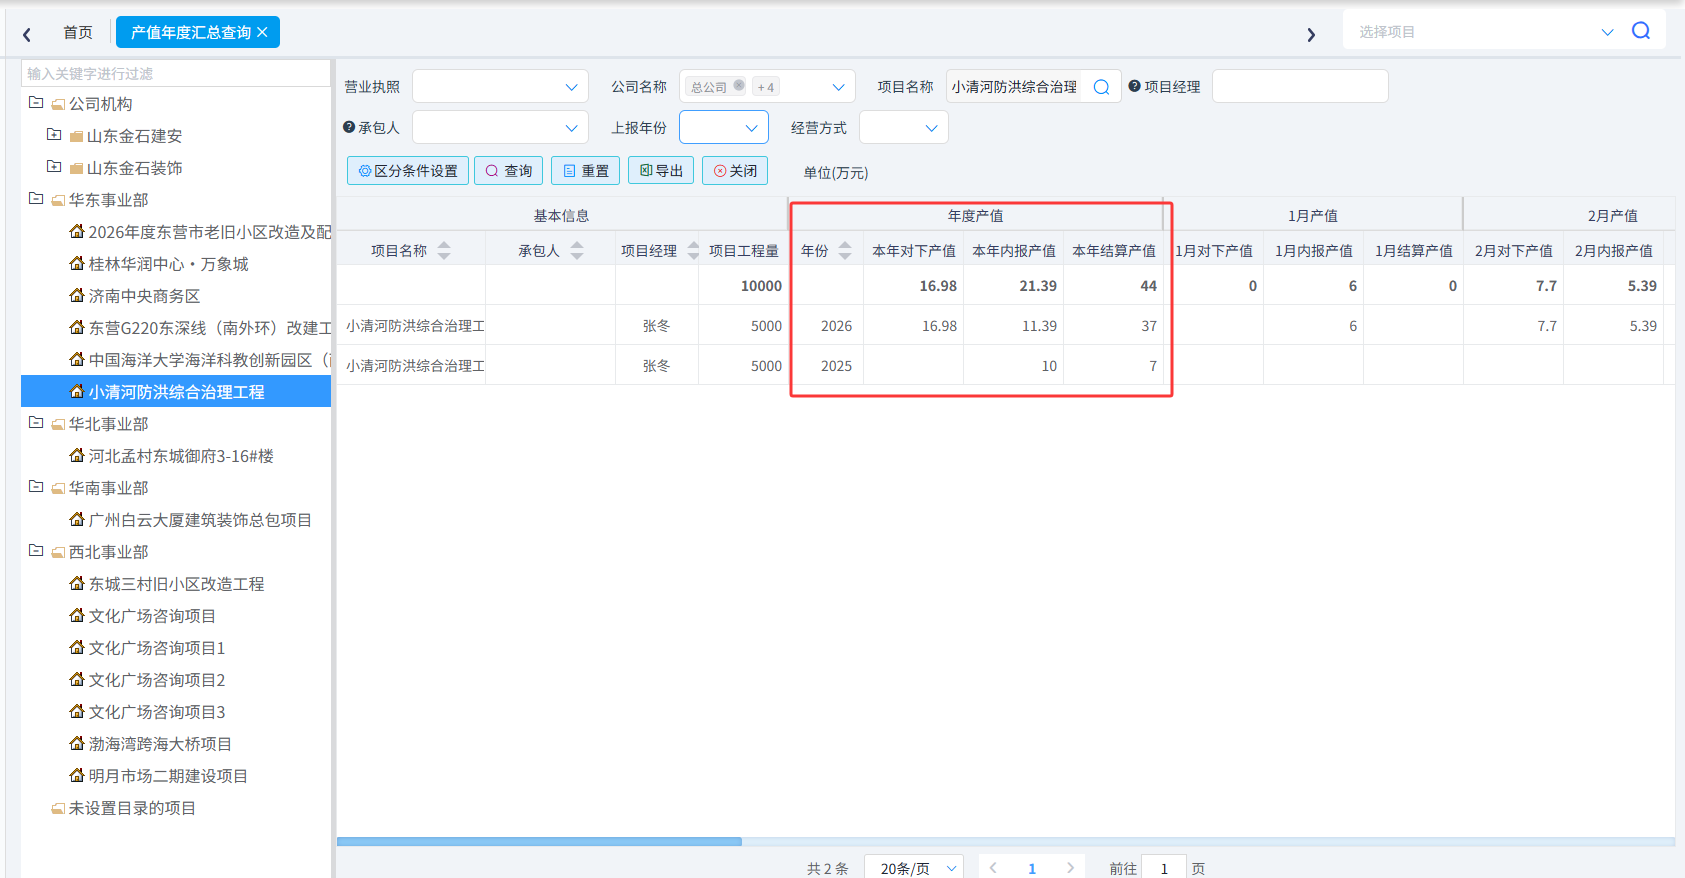Select 广州白云大厦建筑装饰总包项目 in the tree
The image size is (1685, 878).
[x=200, y=520]
